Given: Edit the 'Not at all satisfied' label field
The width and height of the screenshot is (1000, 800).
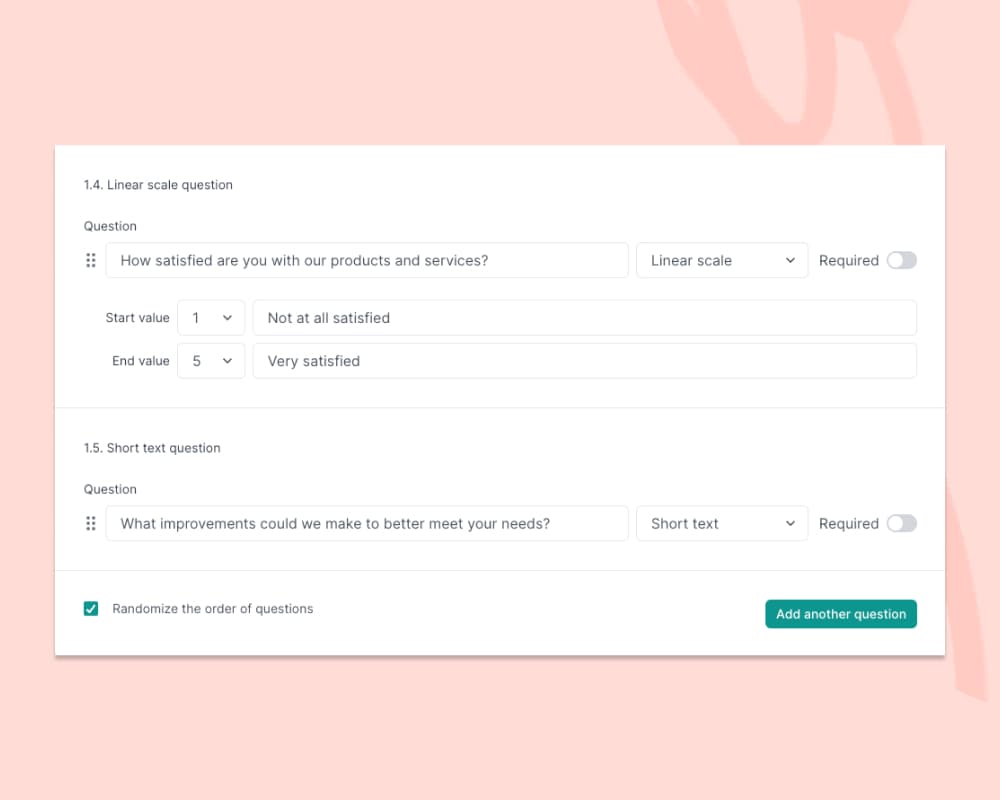Looking at the screenshot, I should (584, 318).
